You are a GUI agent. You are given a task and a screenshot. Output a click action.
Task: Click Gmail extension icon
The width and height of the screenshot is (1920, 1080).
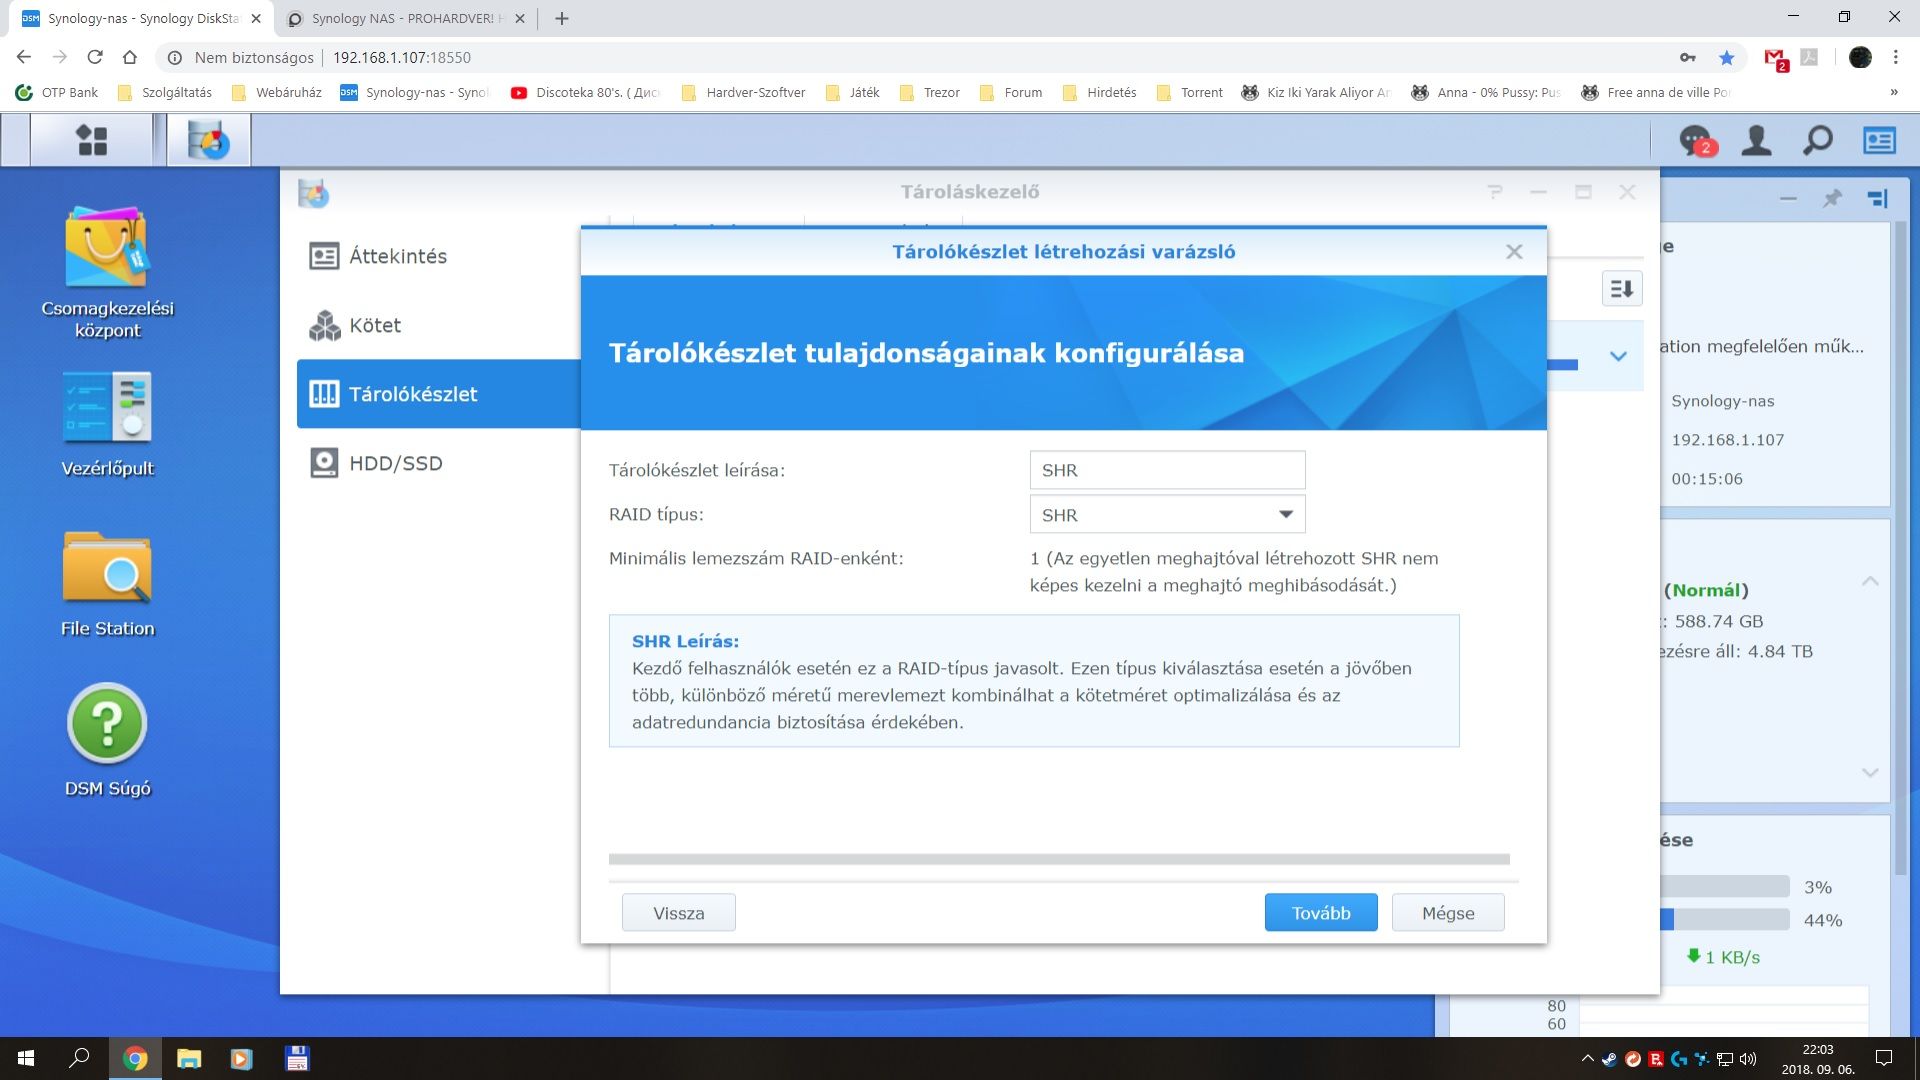1775,58
